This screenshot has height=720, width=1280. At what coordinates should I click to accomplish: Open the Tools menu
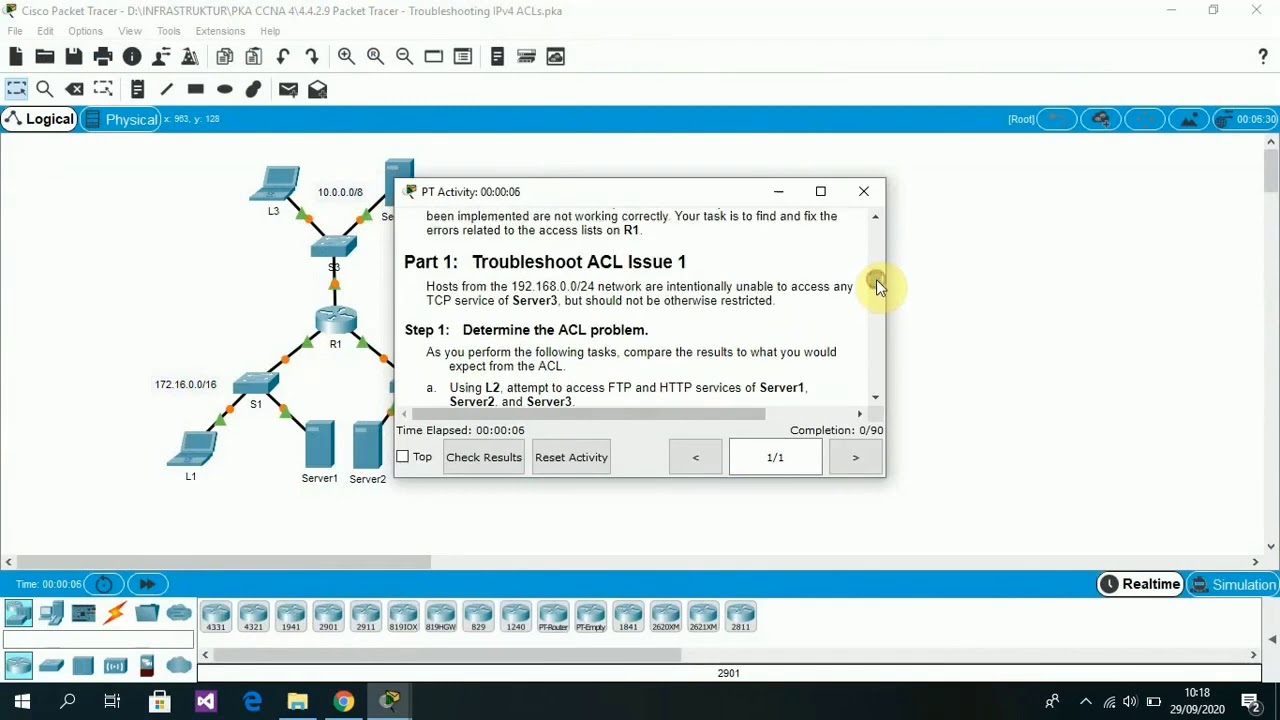coord(168,31)
